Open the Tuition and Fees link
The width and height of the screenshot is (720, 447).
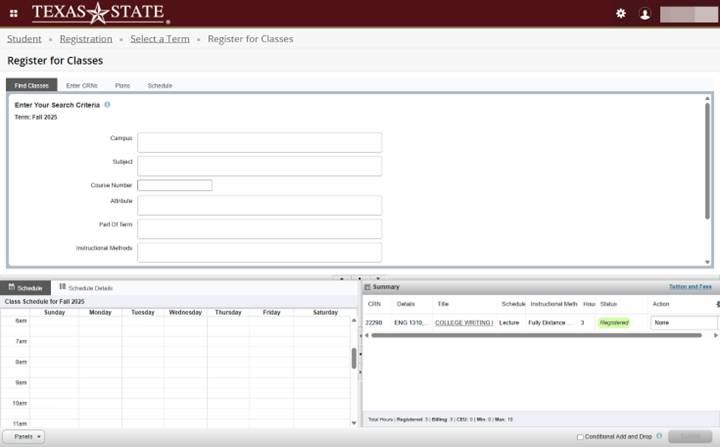pos(689,287)
